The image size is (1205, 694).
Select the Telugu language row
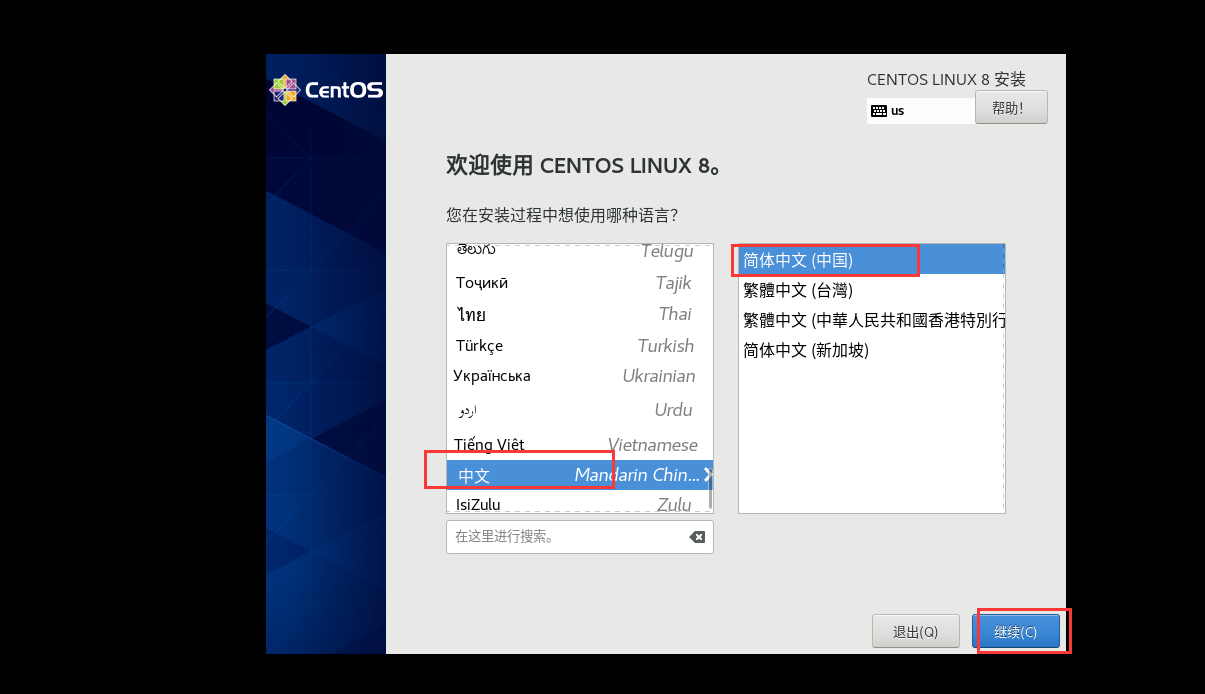tap(579, 252)
